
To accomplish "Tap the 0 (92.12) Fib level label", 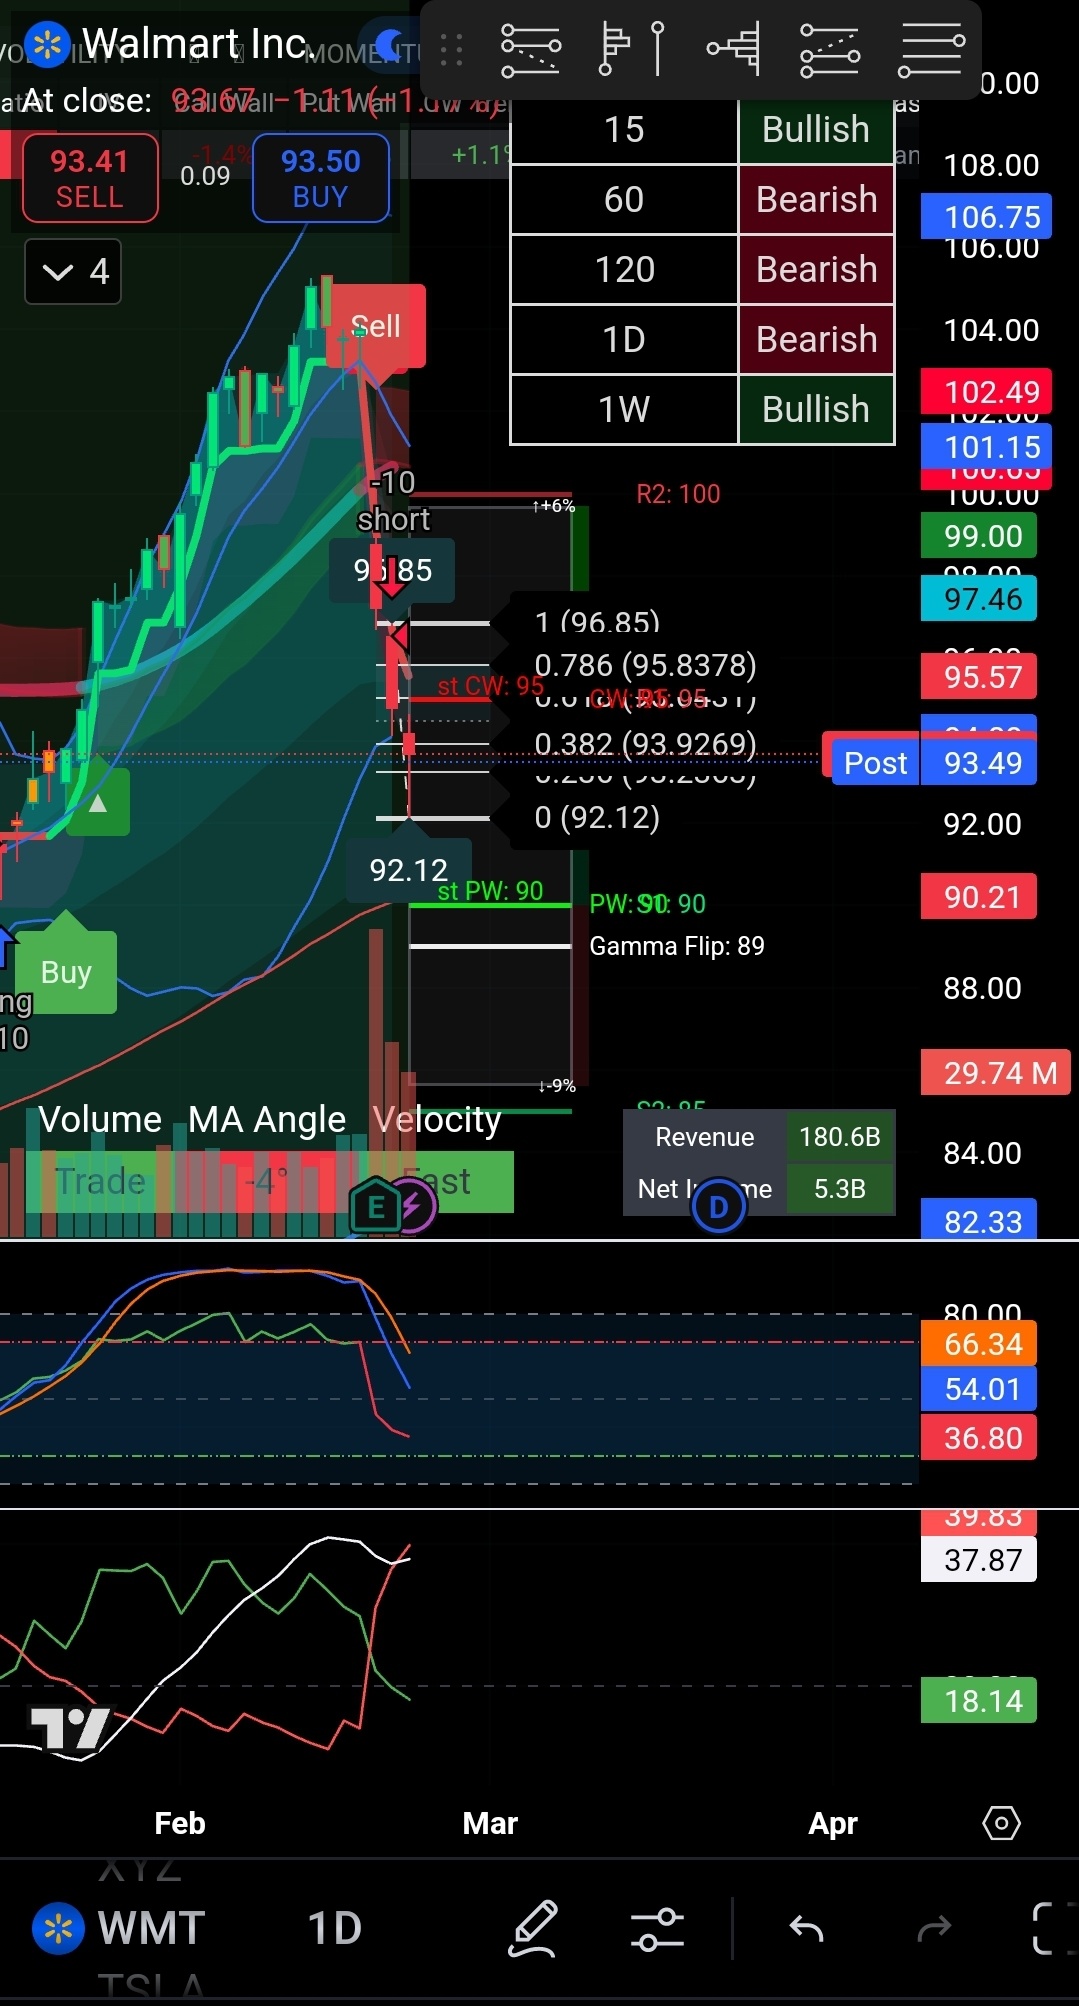I will pyautogui.click(x=597, y=818).
